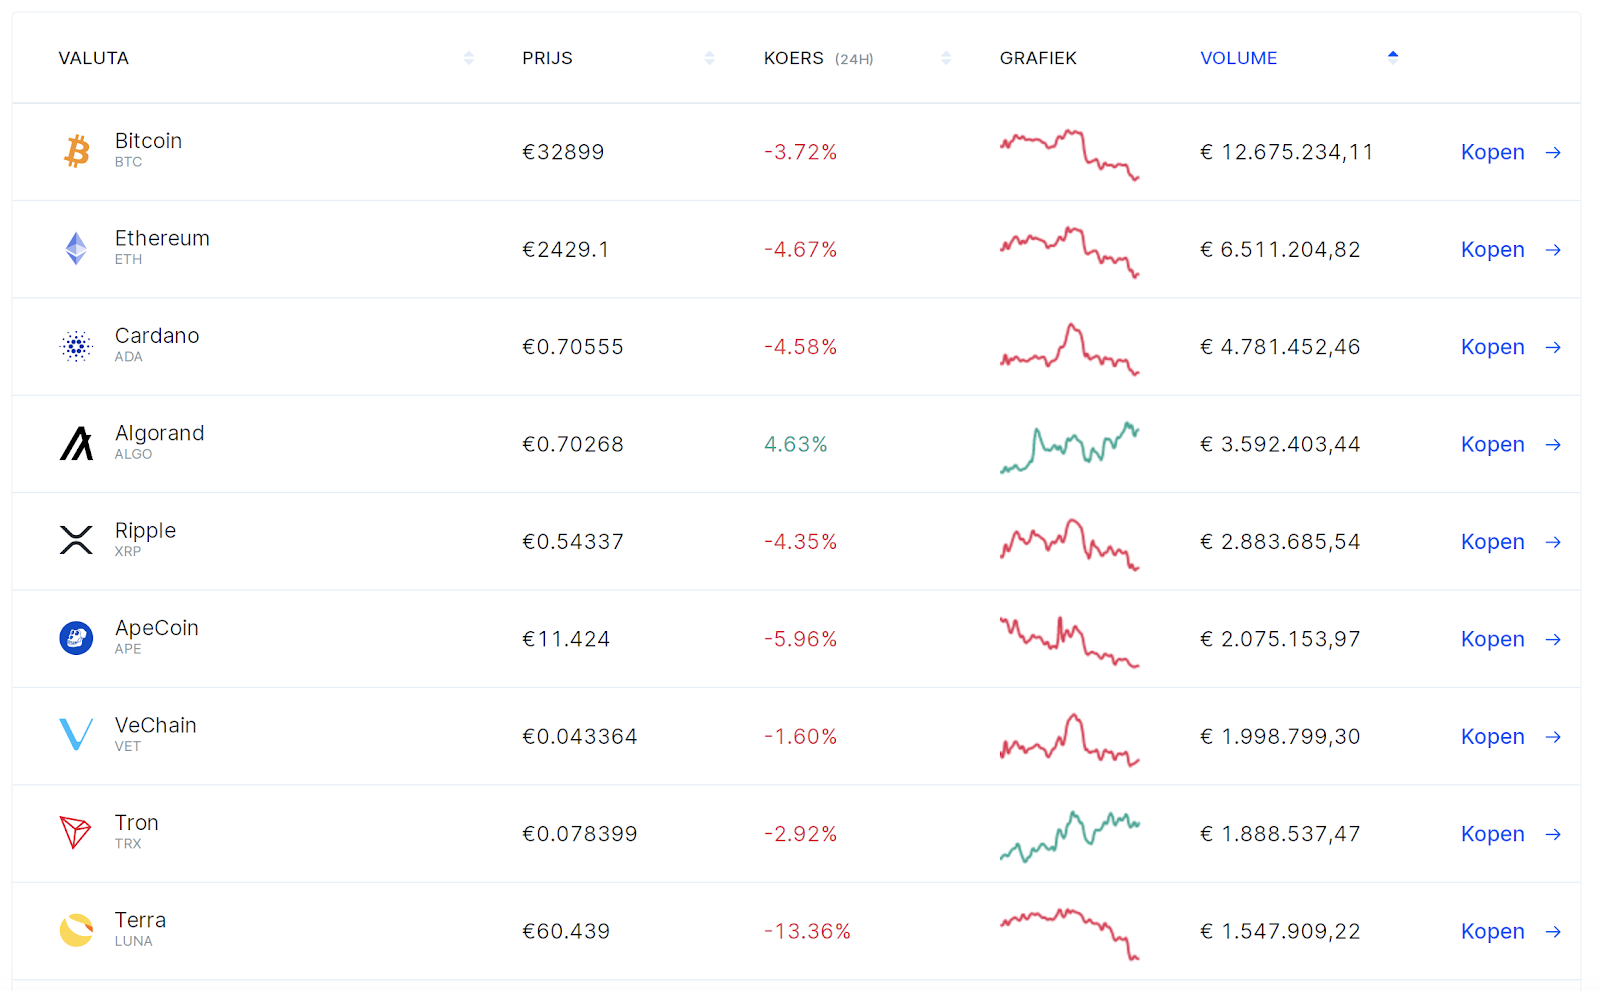Image resolution: width=1600 pixels, height=991 pixels.
Task: Click VeChain price €0.043364
Action: (x=580, y=736)
